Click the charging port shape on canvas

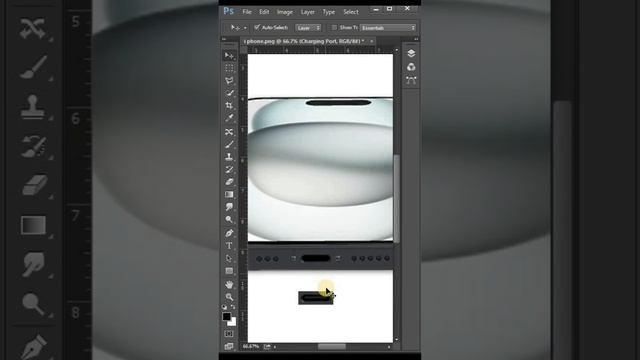[x=316, y=298]
